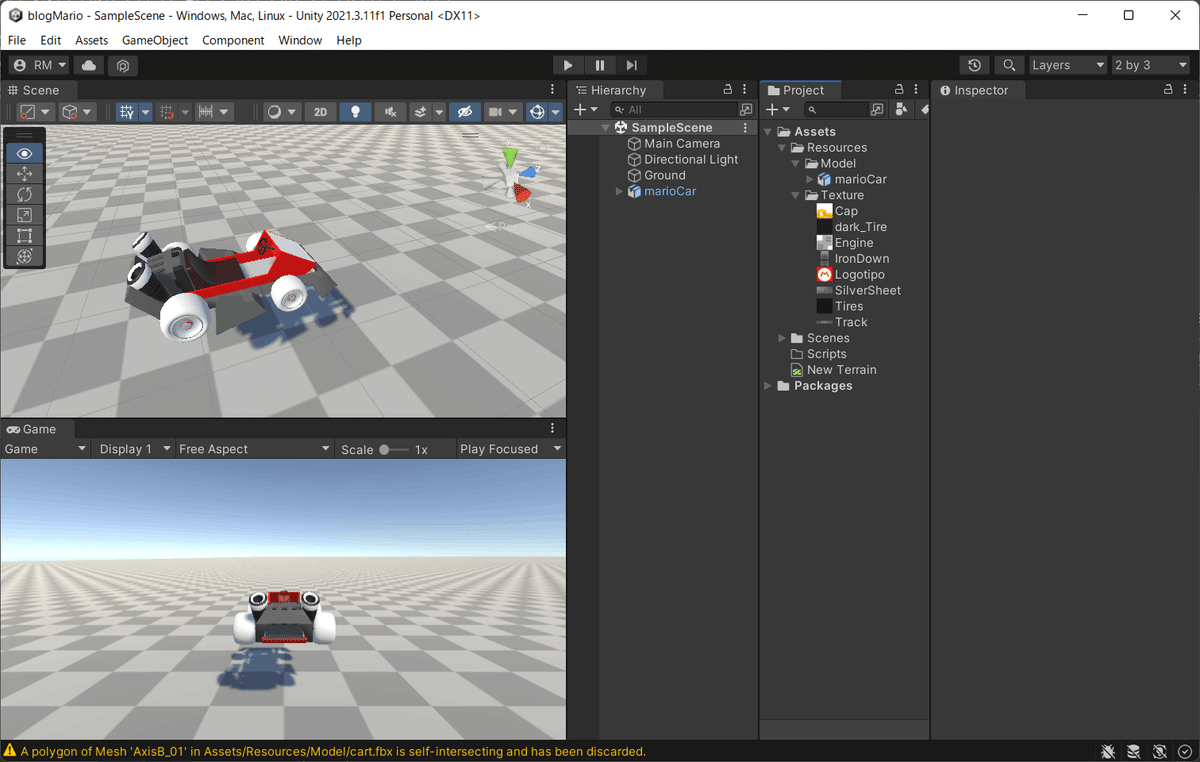Open the global Search magnifier
This screenshot has width=1200, height=762.
(1010, 65)
